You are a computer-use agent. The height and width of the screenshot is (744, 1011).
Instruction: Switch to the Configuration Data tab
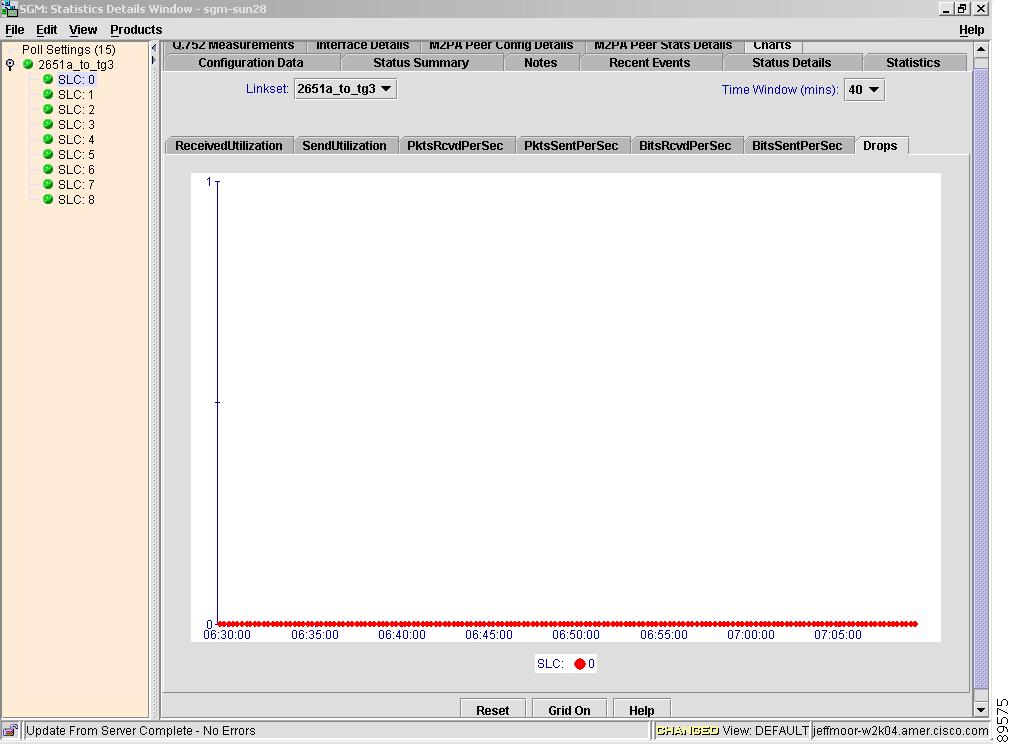[x=251, y=63]
